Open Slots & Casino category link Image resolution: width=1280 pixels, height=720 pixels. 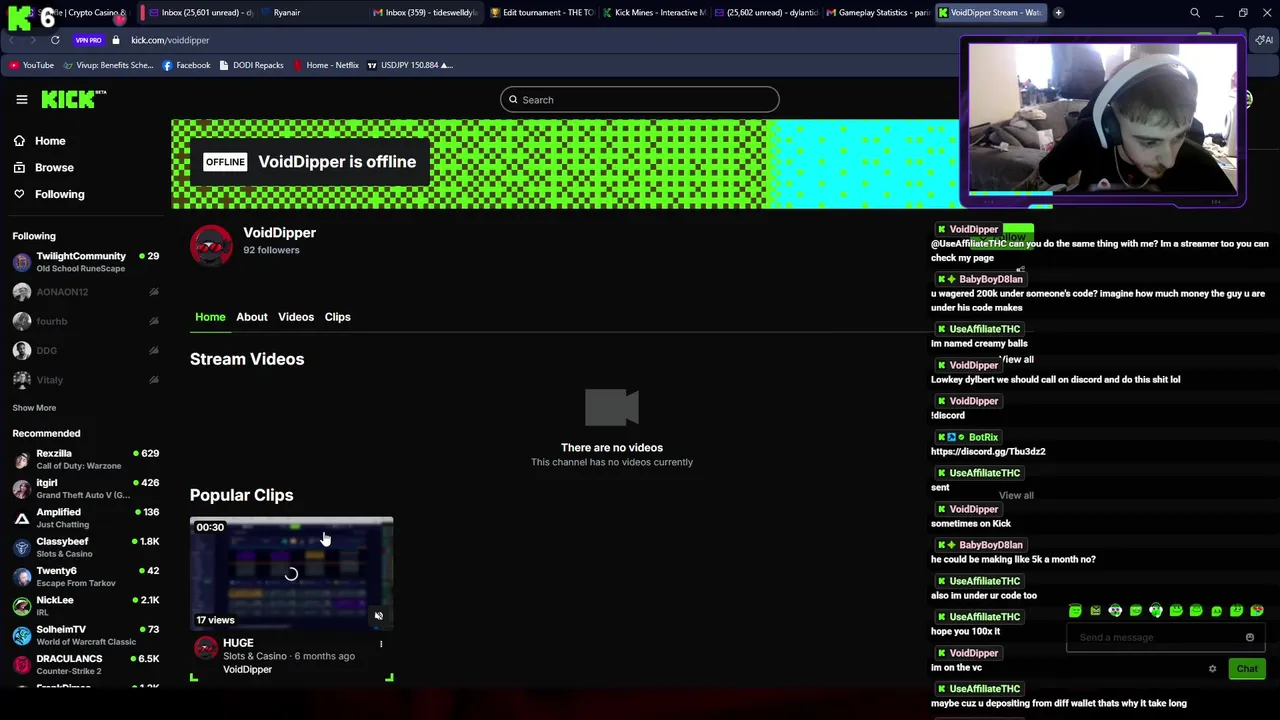pyautogui.click(x=255, y=656)
